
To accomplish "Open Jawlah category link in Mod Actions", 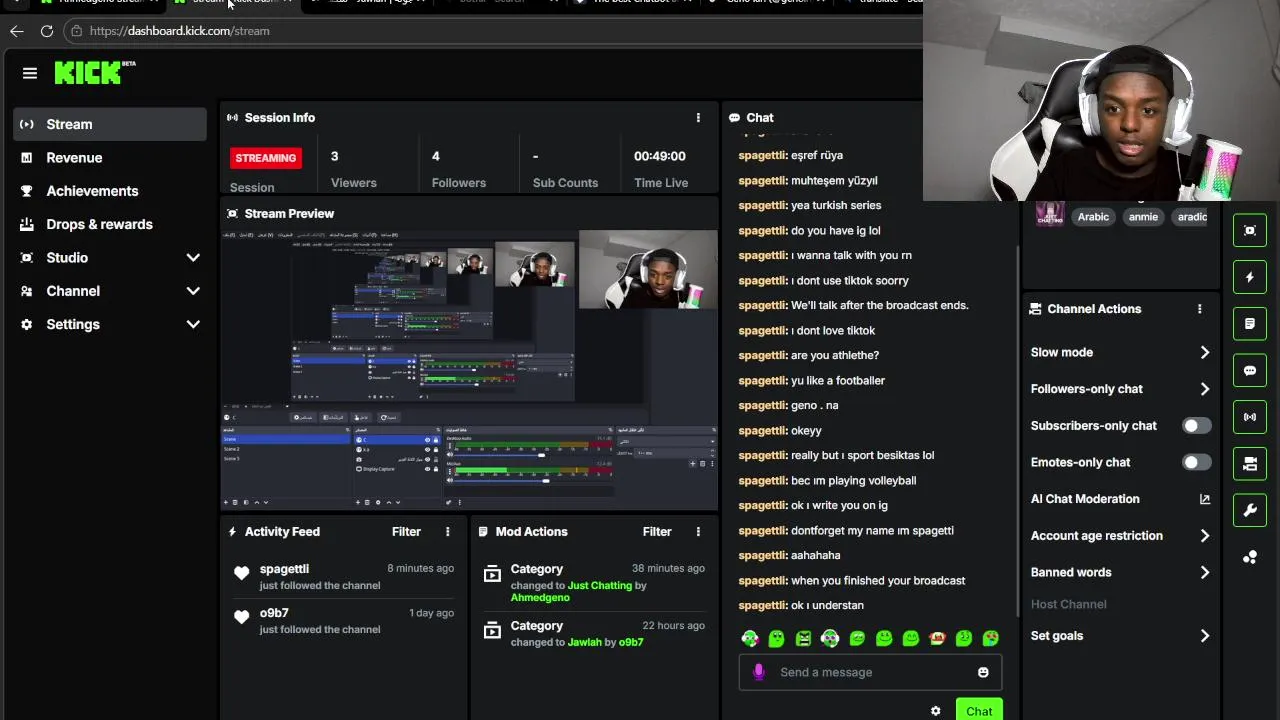I will 585,643.
